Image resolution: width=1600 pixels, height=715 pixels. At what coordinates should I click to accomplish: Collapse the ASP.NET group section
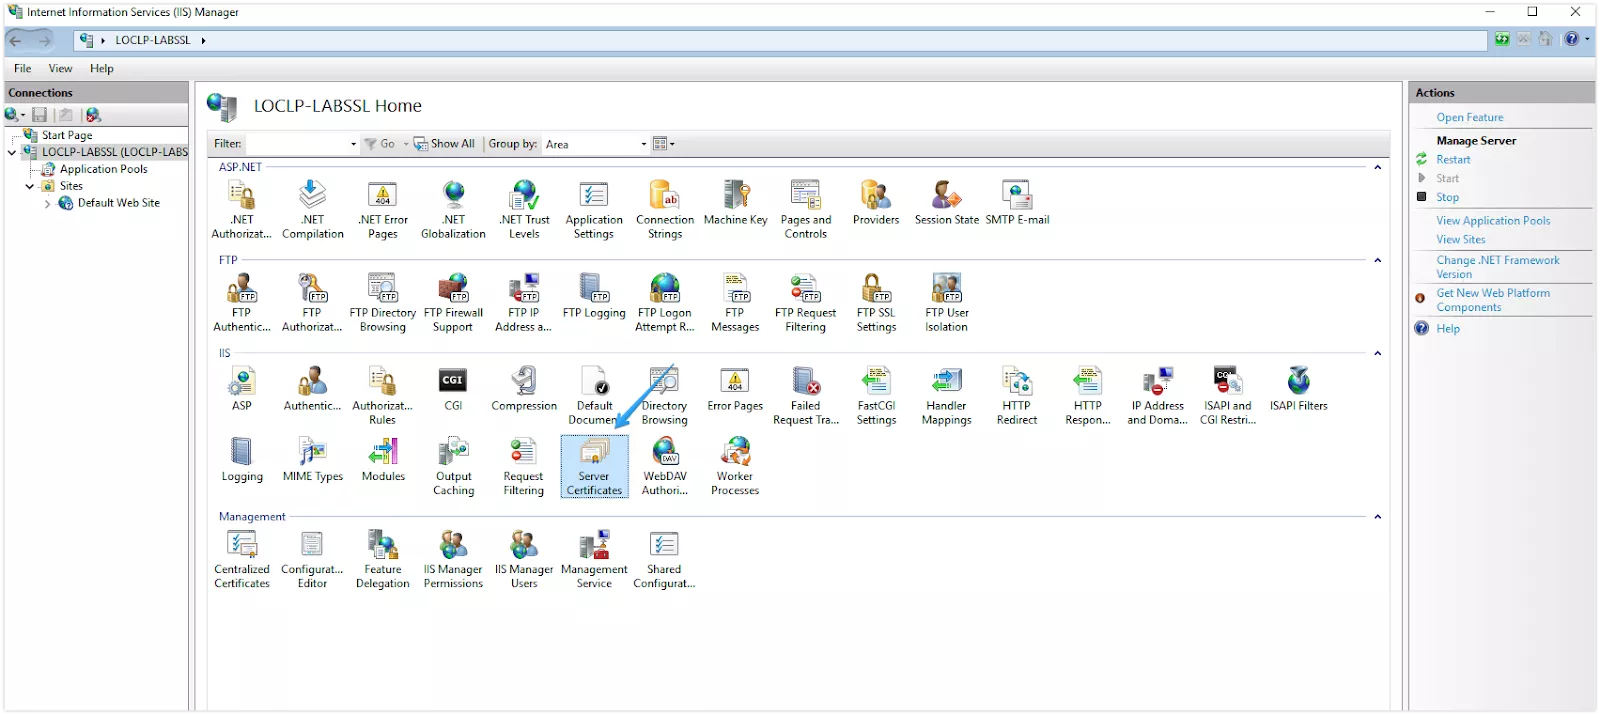tap(1378, 167)
